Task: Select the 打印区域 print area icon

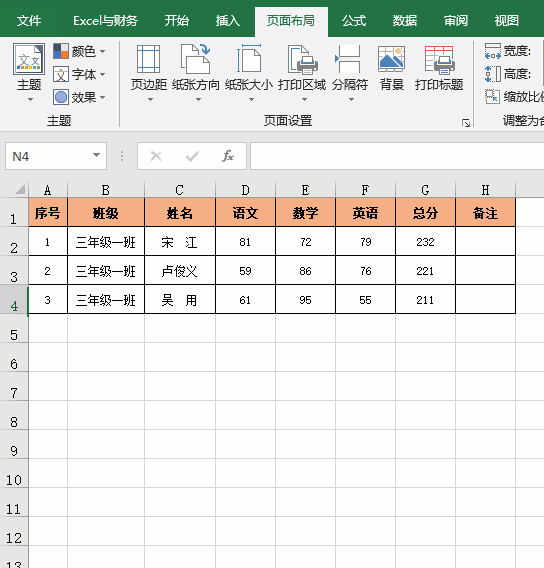Action: pos(302,59)
